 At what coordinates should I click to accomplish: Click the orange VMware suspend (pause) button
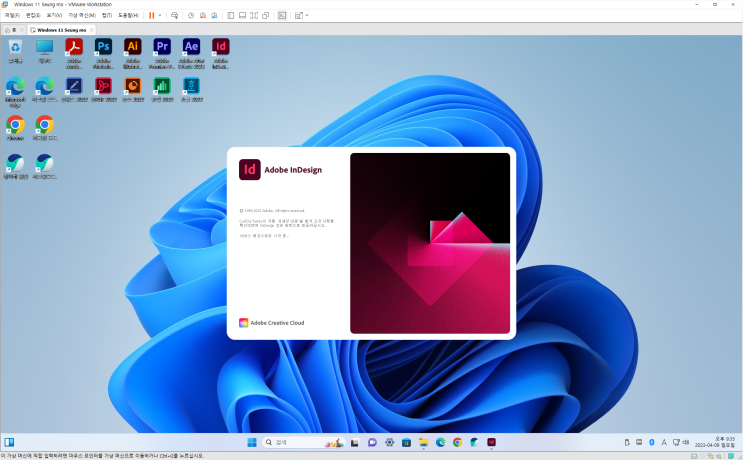click(152, 16)
